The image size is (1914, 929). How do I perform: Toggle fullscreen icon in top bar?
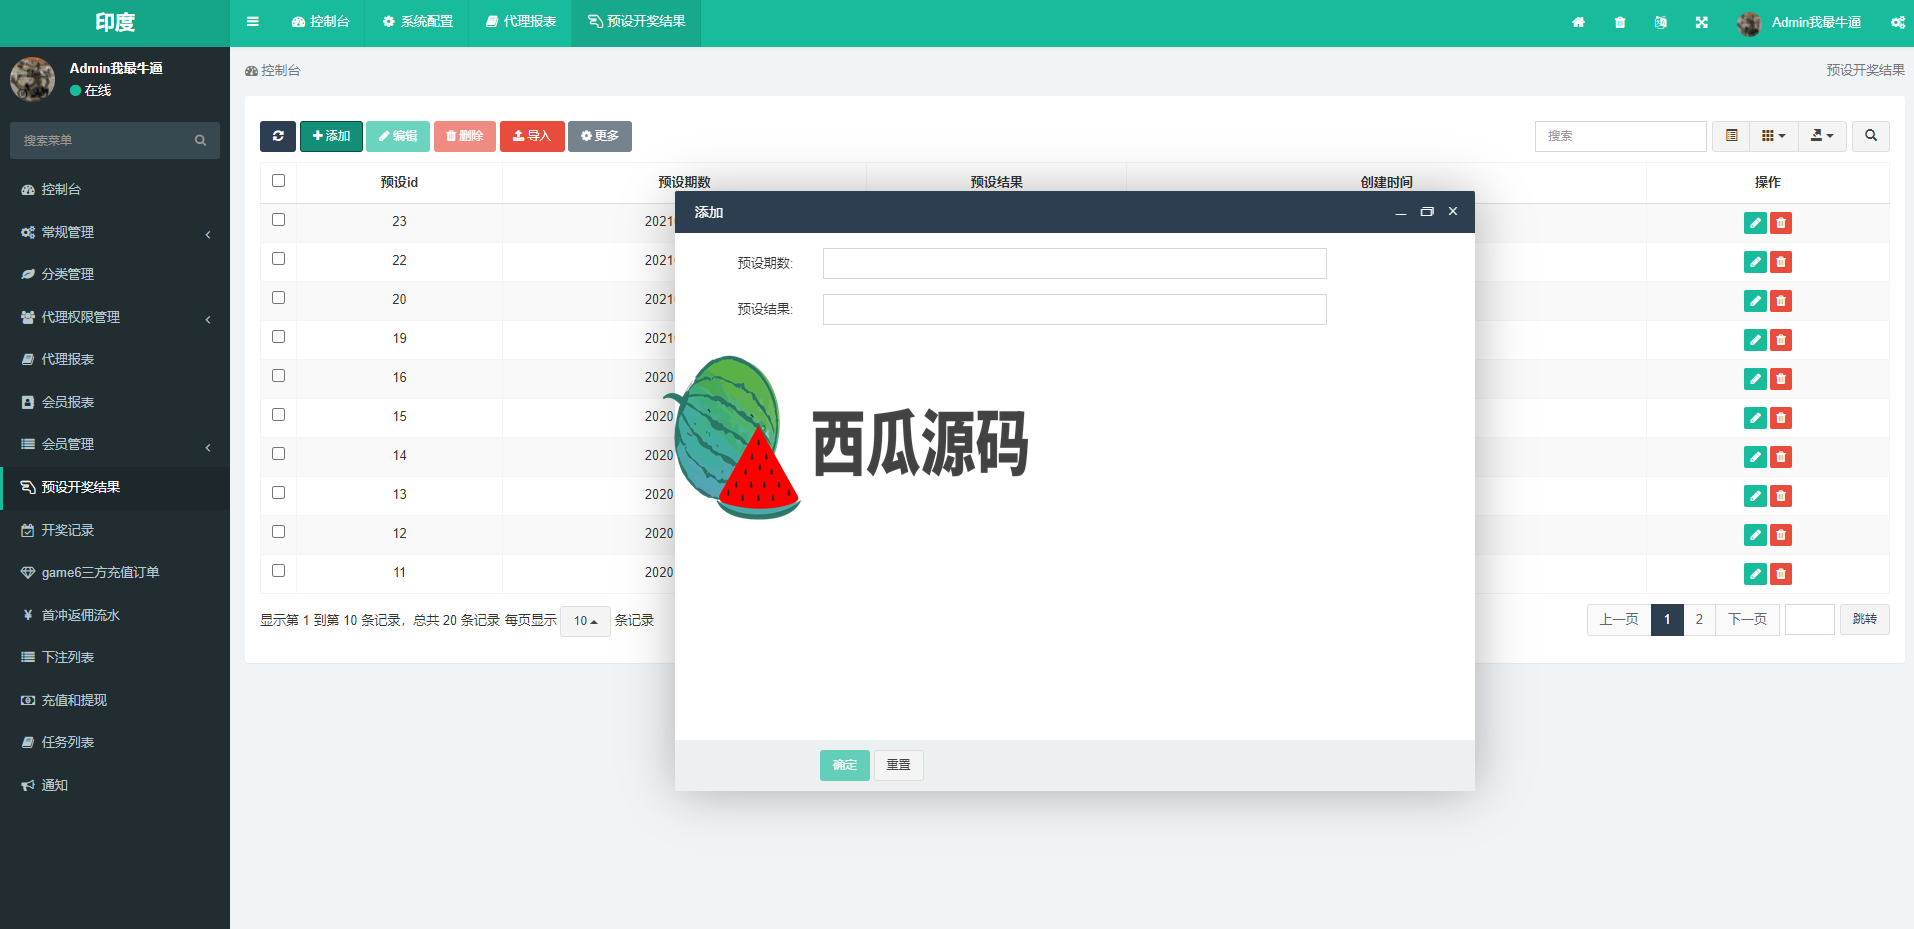(x=1702, y=22)
